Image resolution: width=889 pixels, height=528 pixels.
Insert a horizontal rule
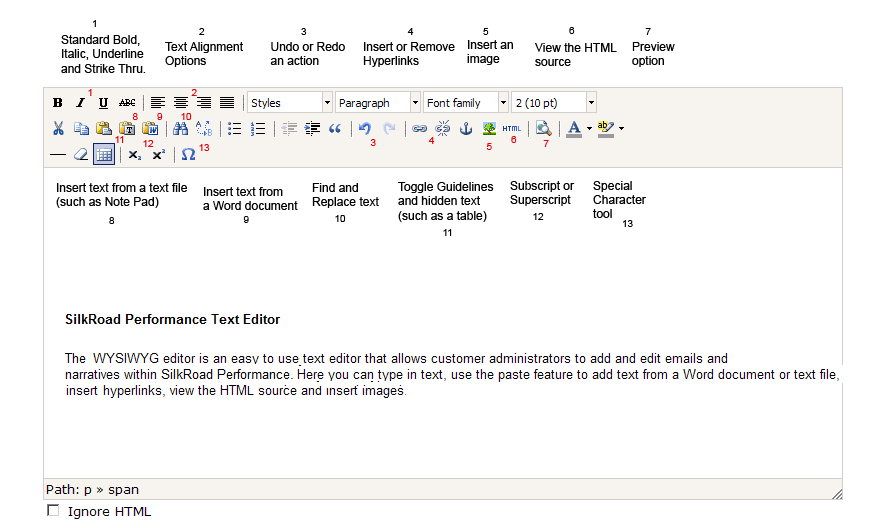coord(58,154)
